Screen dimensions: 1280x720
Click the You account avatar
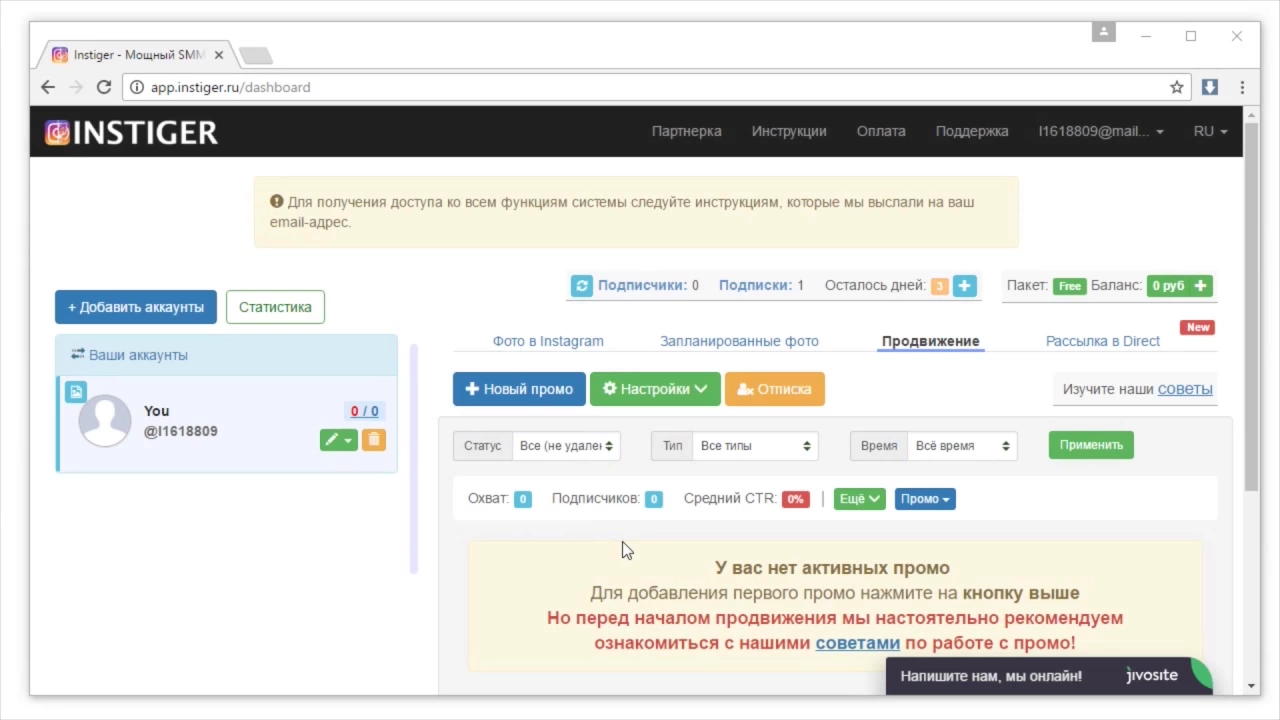(105, 420)
